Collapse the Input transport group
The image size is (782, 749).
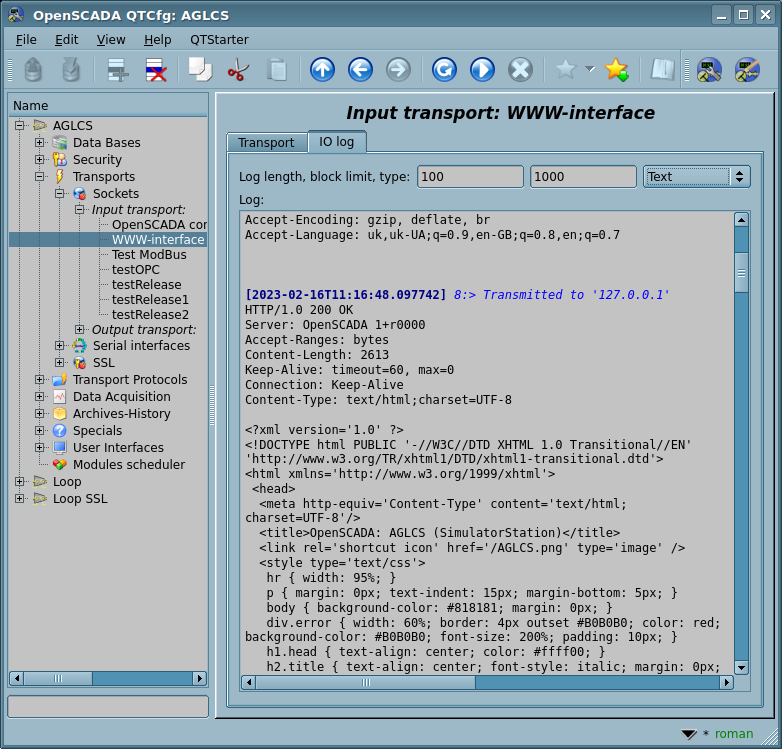click(79, 209)
